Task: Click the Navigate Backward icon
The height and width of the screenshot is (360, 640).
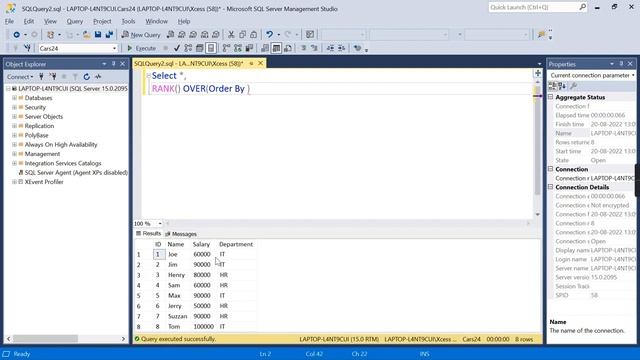Action: (x=16, y=35)
